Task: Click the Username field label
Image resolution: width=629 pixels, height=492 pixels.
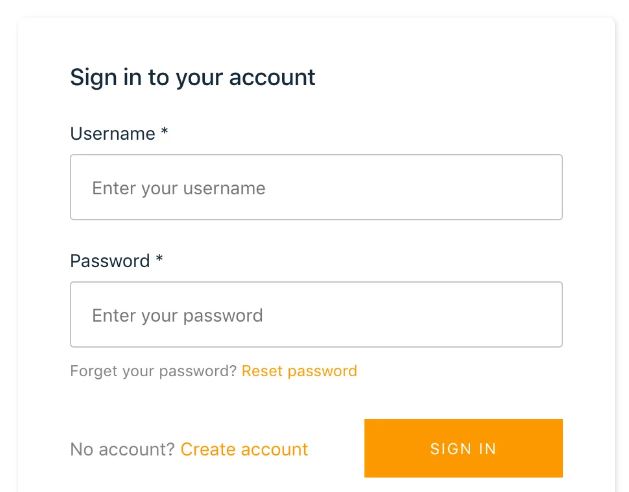Action: [112, 134]
